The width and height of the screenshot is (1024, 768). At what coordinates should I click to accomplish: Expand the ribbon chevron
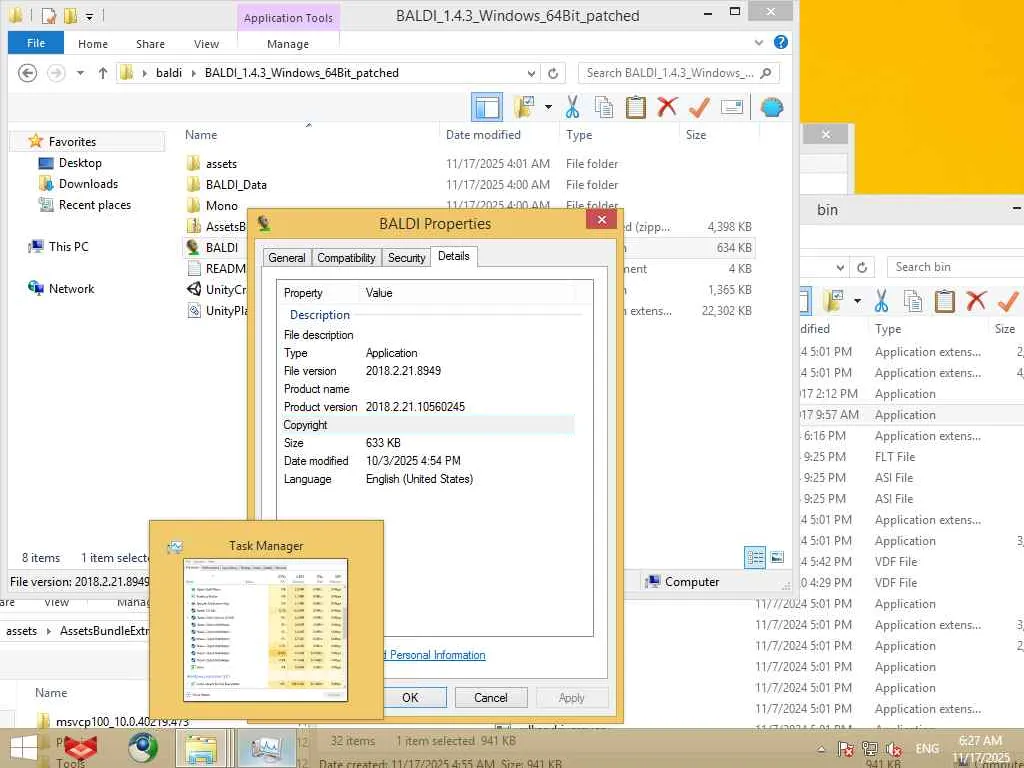759,43
